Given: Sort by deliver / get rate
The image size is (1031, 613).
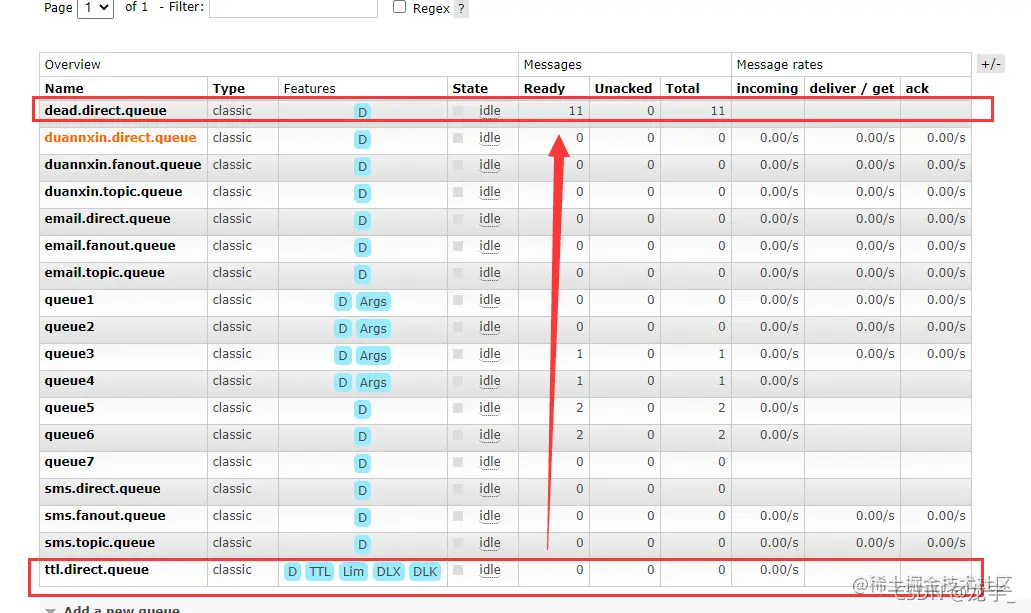Looking at the screenshot, I should (851, 88).
